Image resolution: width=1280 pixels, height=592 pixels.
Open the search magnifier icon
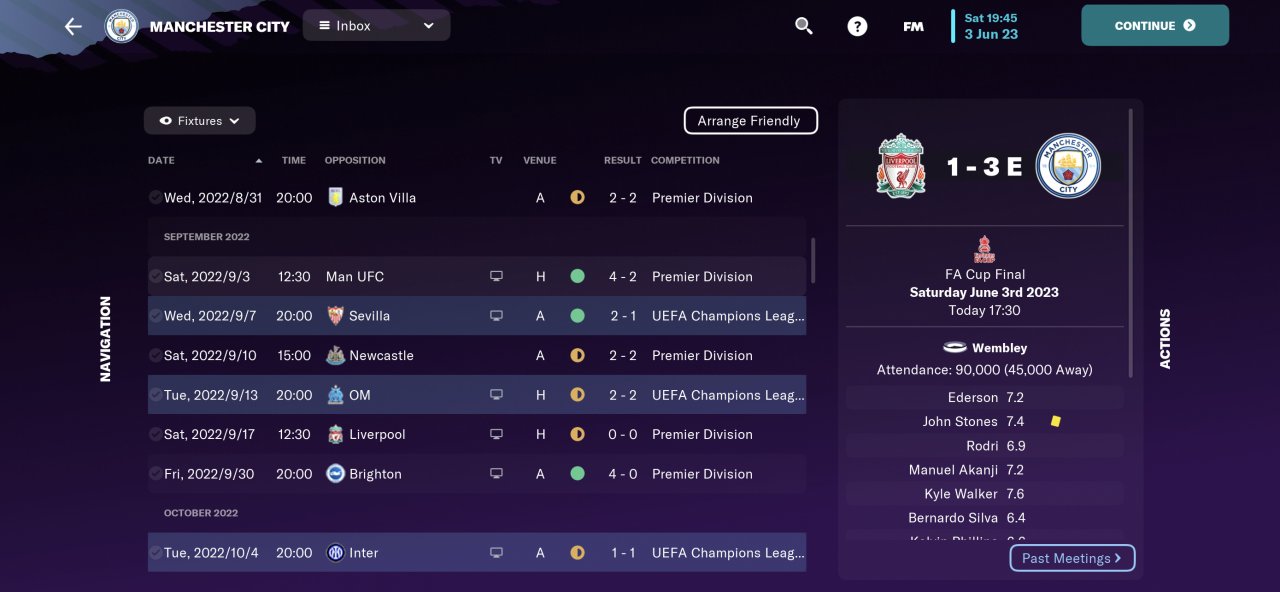(804, 26)
